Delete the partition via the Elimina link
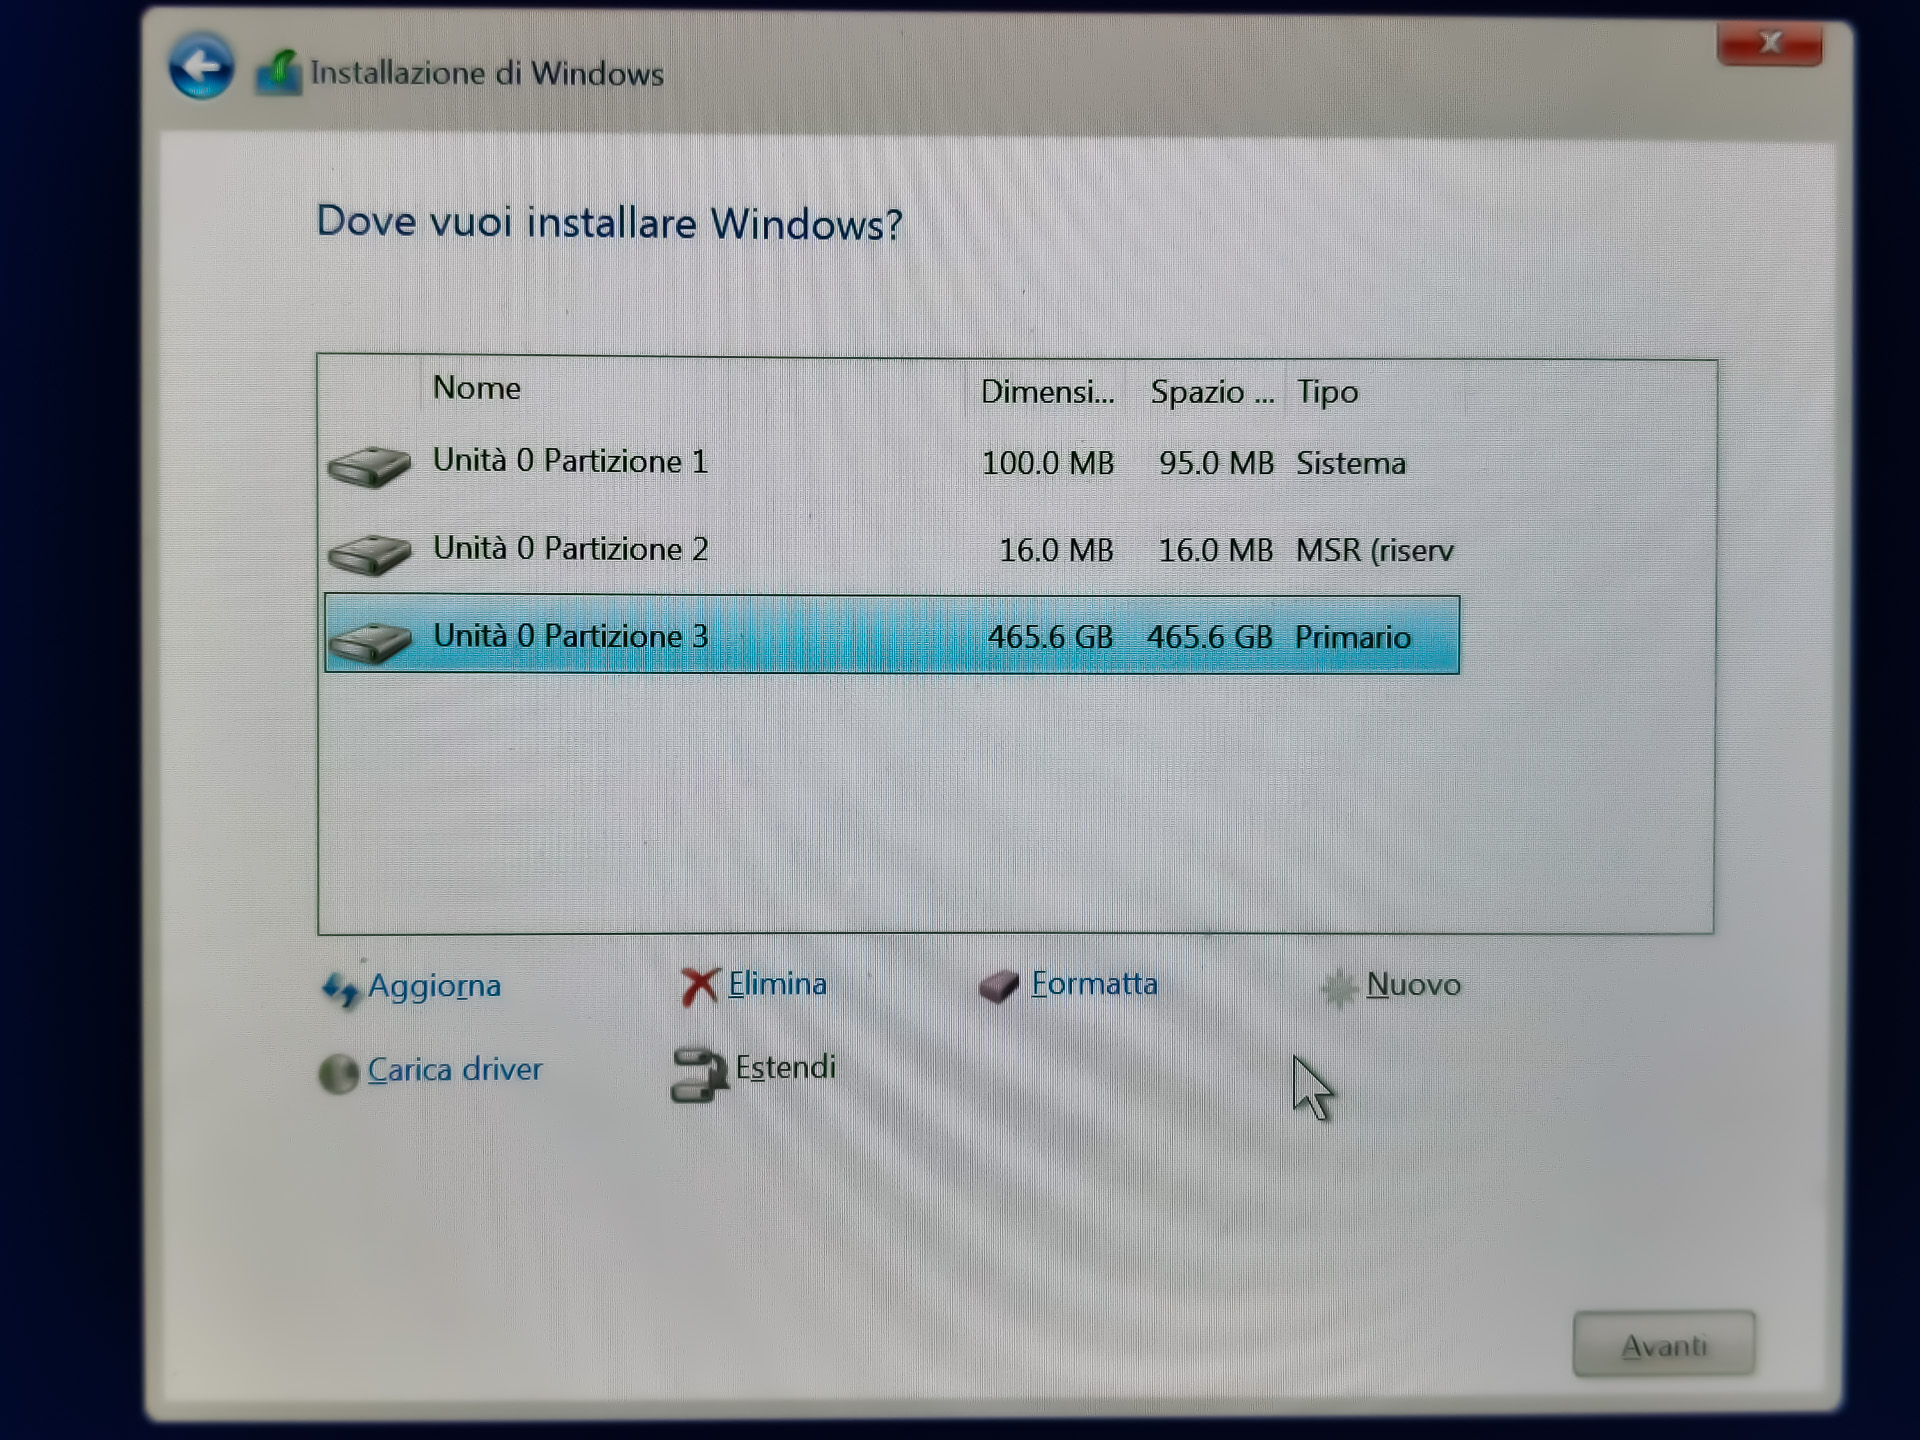The height and width of the screenshot is (1440, 1920). click(777, 983)
